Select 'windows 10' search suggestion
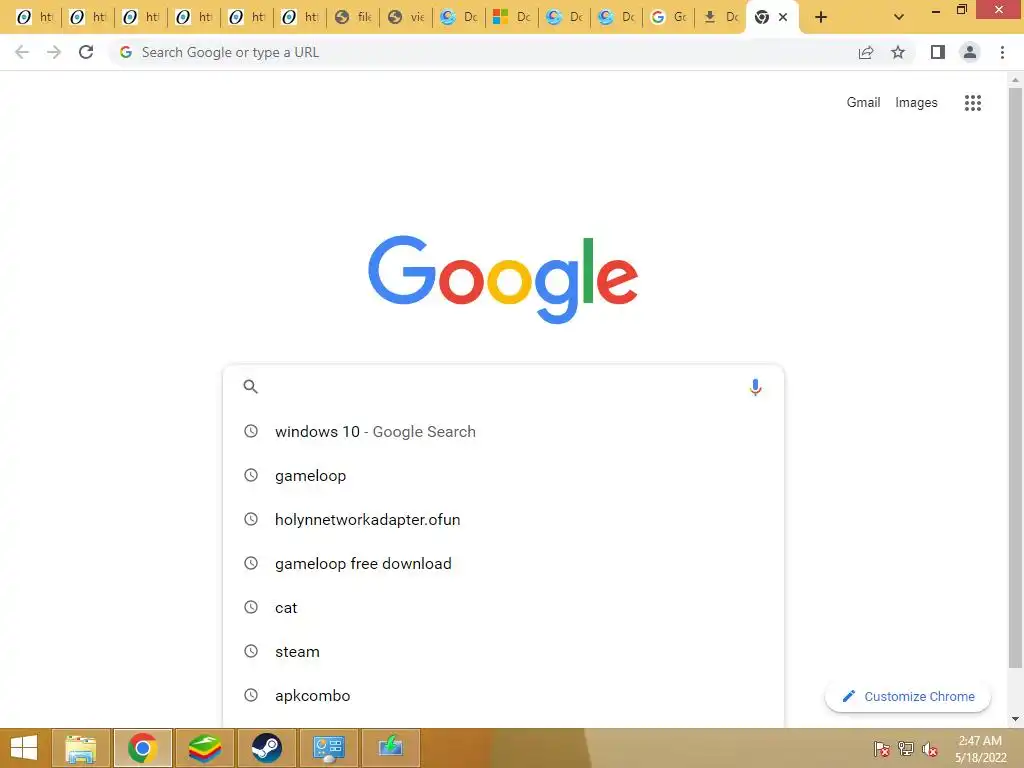1024x768 pixels. (503, 432)
